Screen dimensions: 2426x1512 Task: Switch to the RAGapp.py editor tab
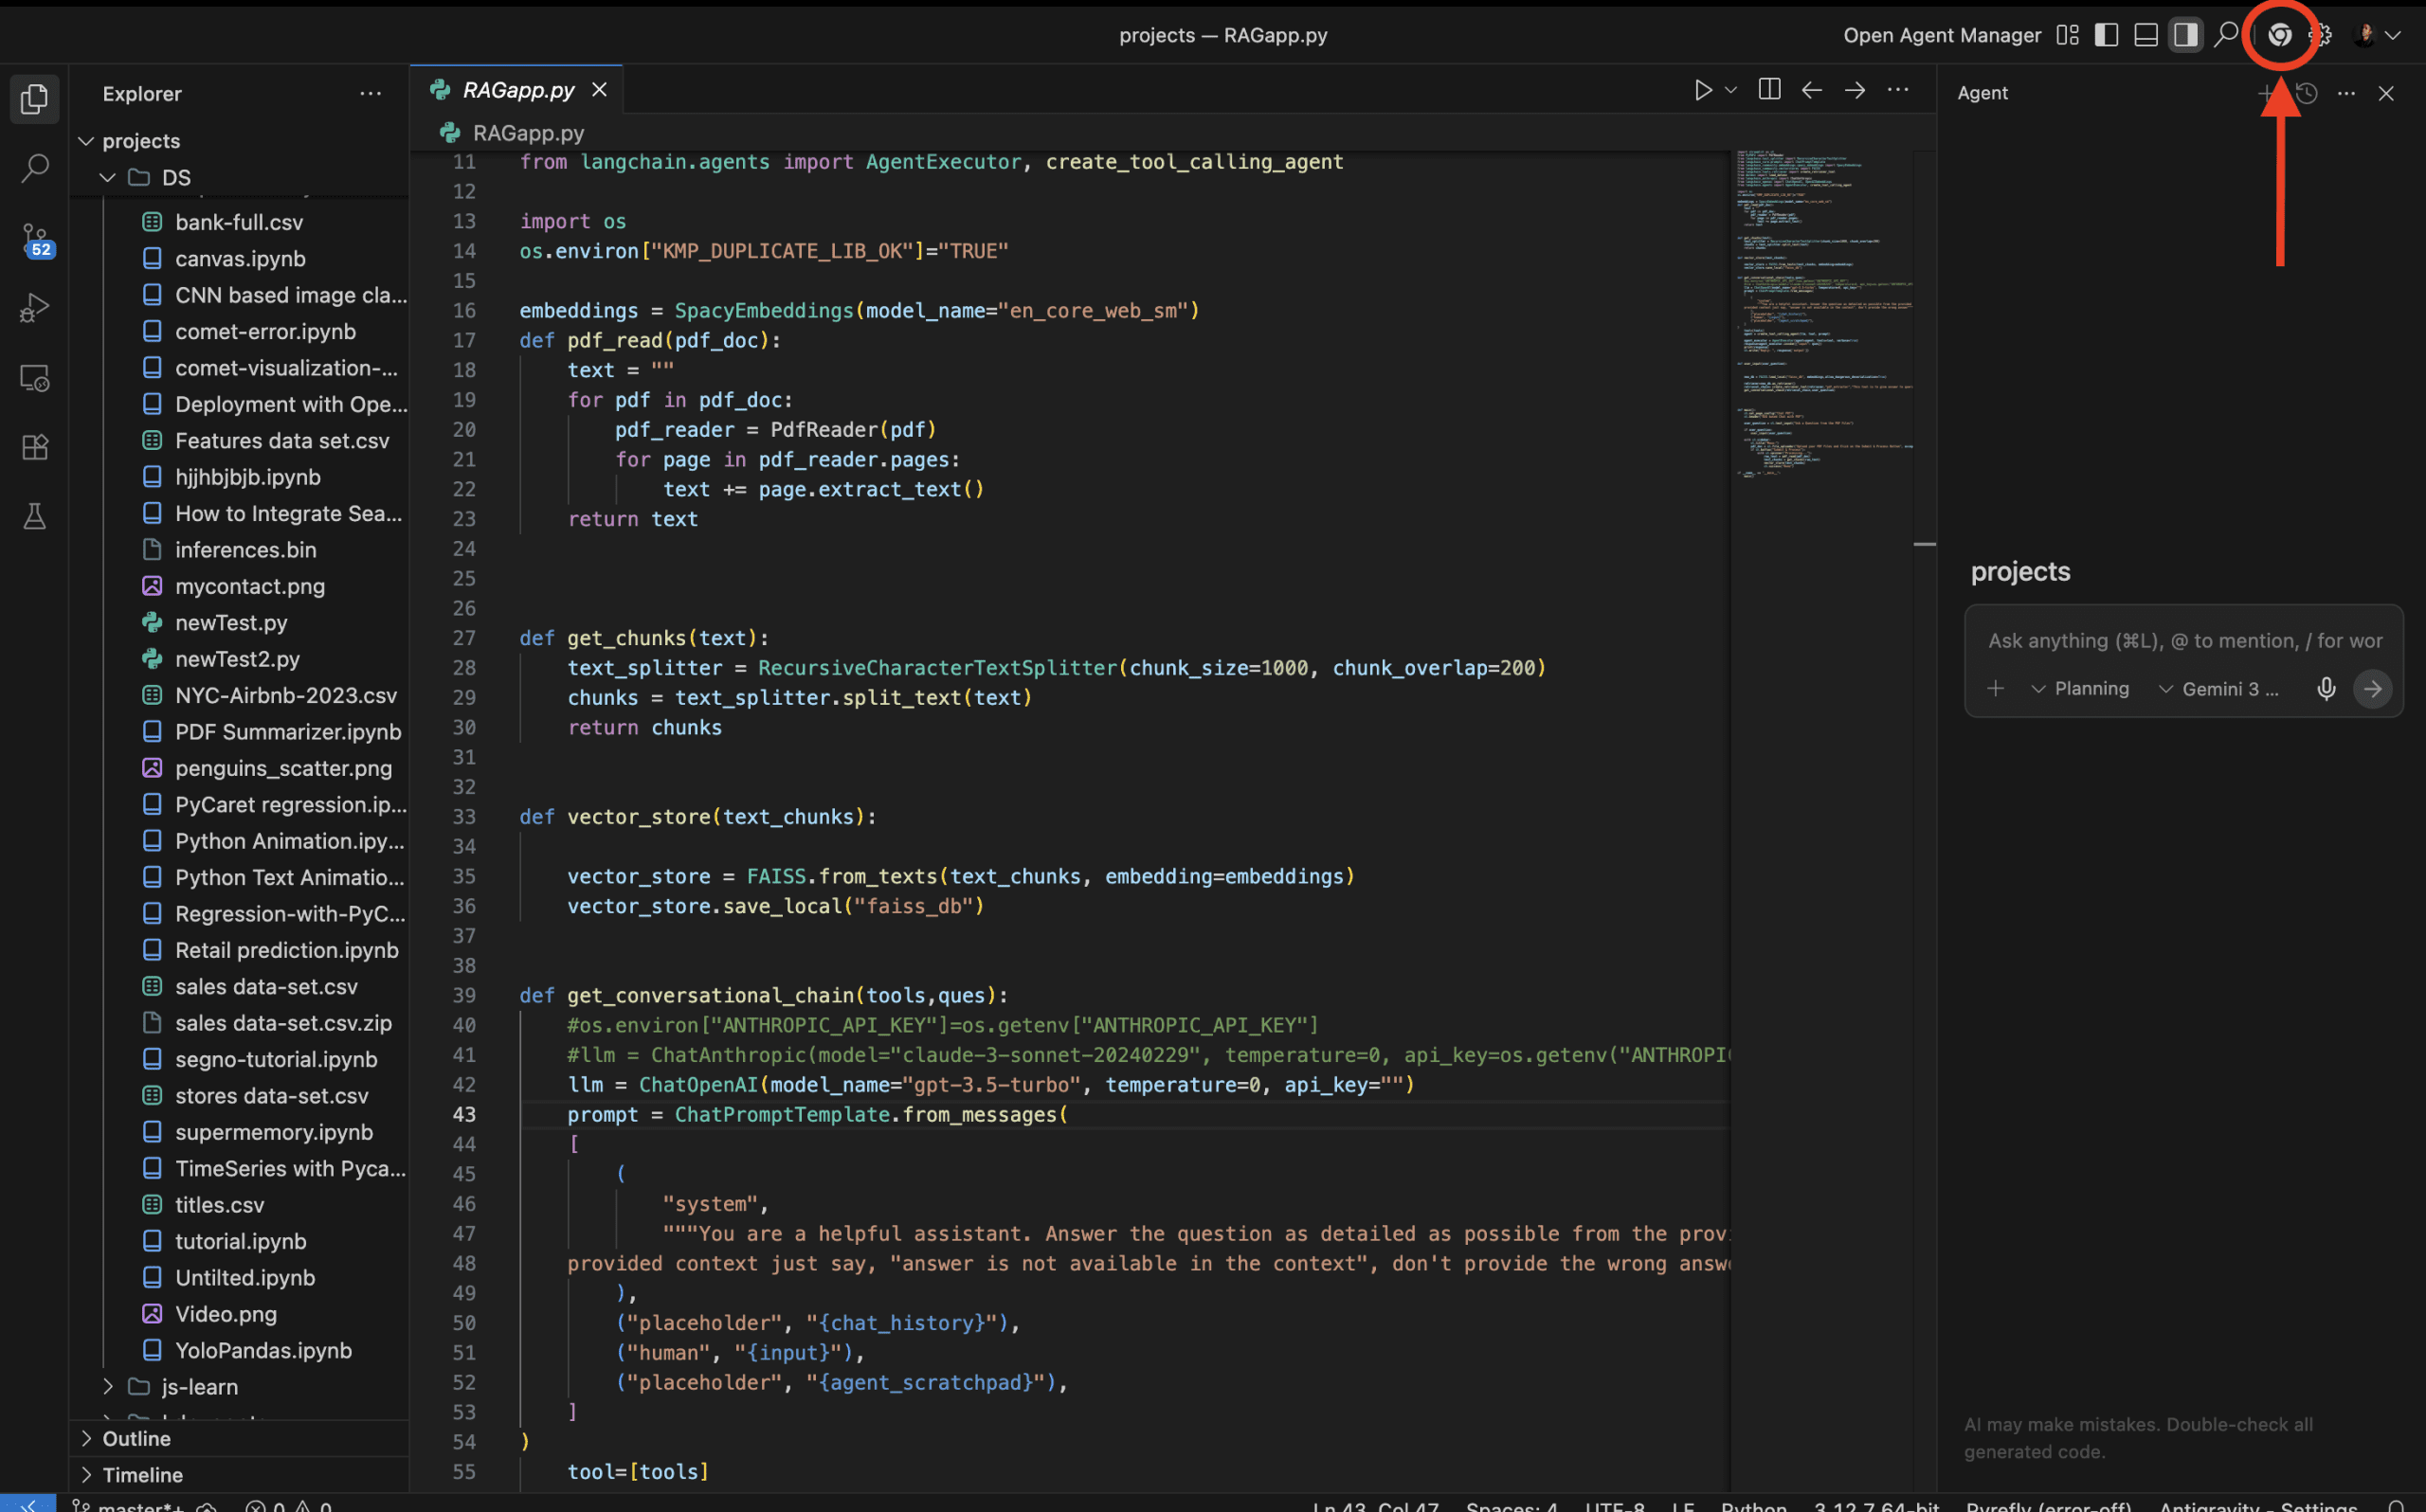pos(516,89)
